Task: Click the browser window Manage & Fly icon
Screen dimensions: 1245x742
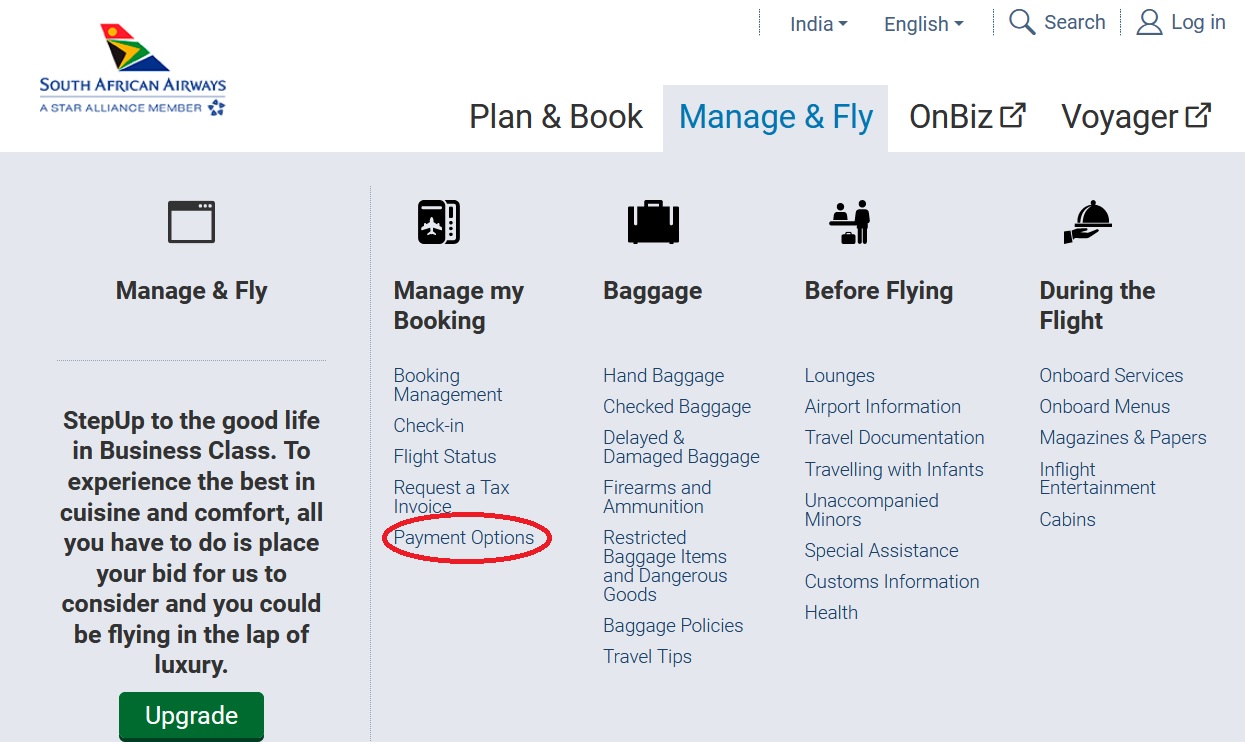Action: pyautogui.click(x=191, y=222)
